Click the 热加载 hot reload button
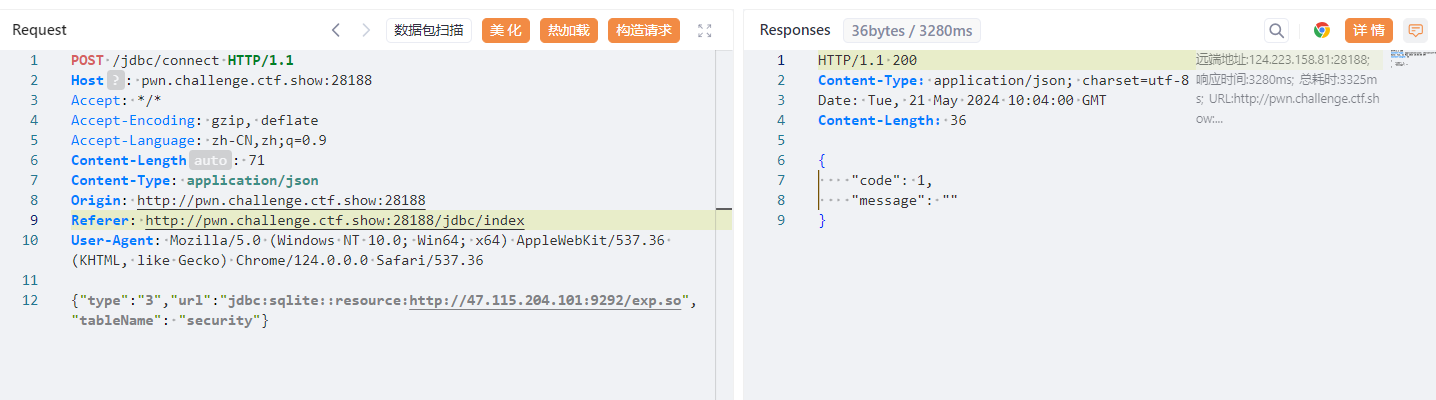The height and width of the screenshot is (400, 1436). pos(568,30)
